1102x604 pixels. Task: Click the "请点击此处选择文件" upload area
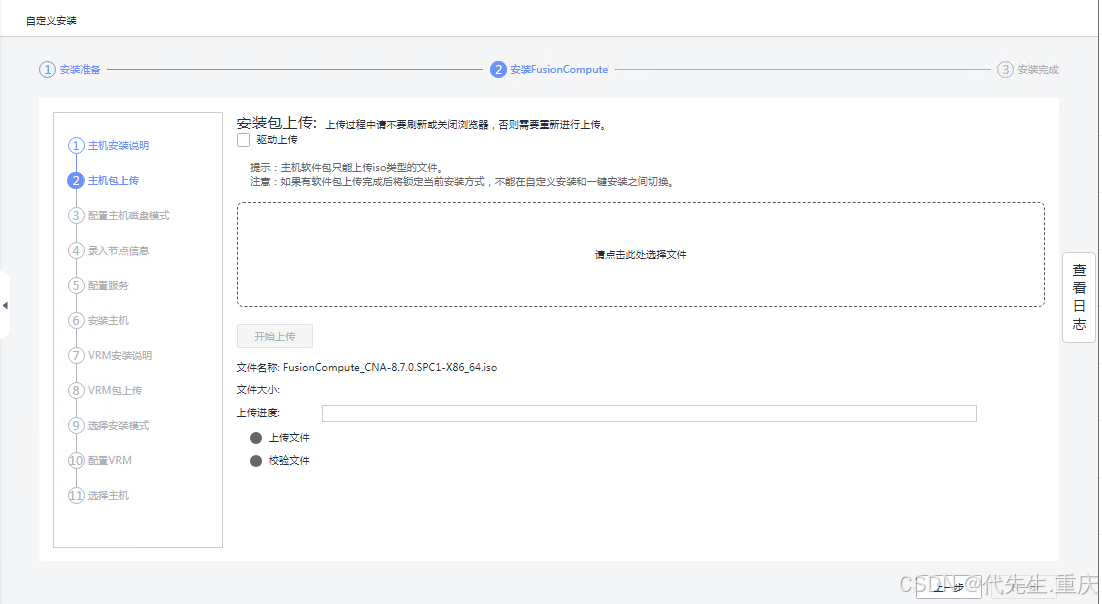(x=641, y=254)
